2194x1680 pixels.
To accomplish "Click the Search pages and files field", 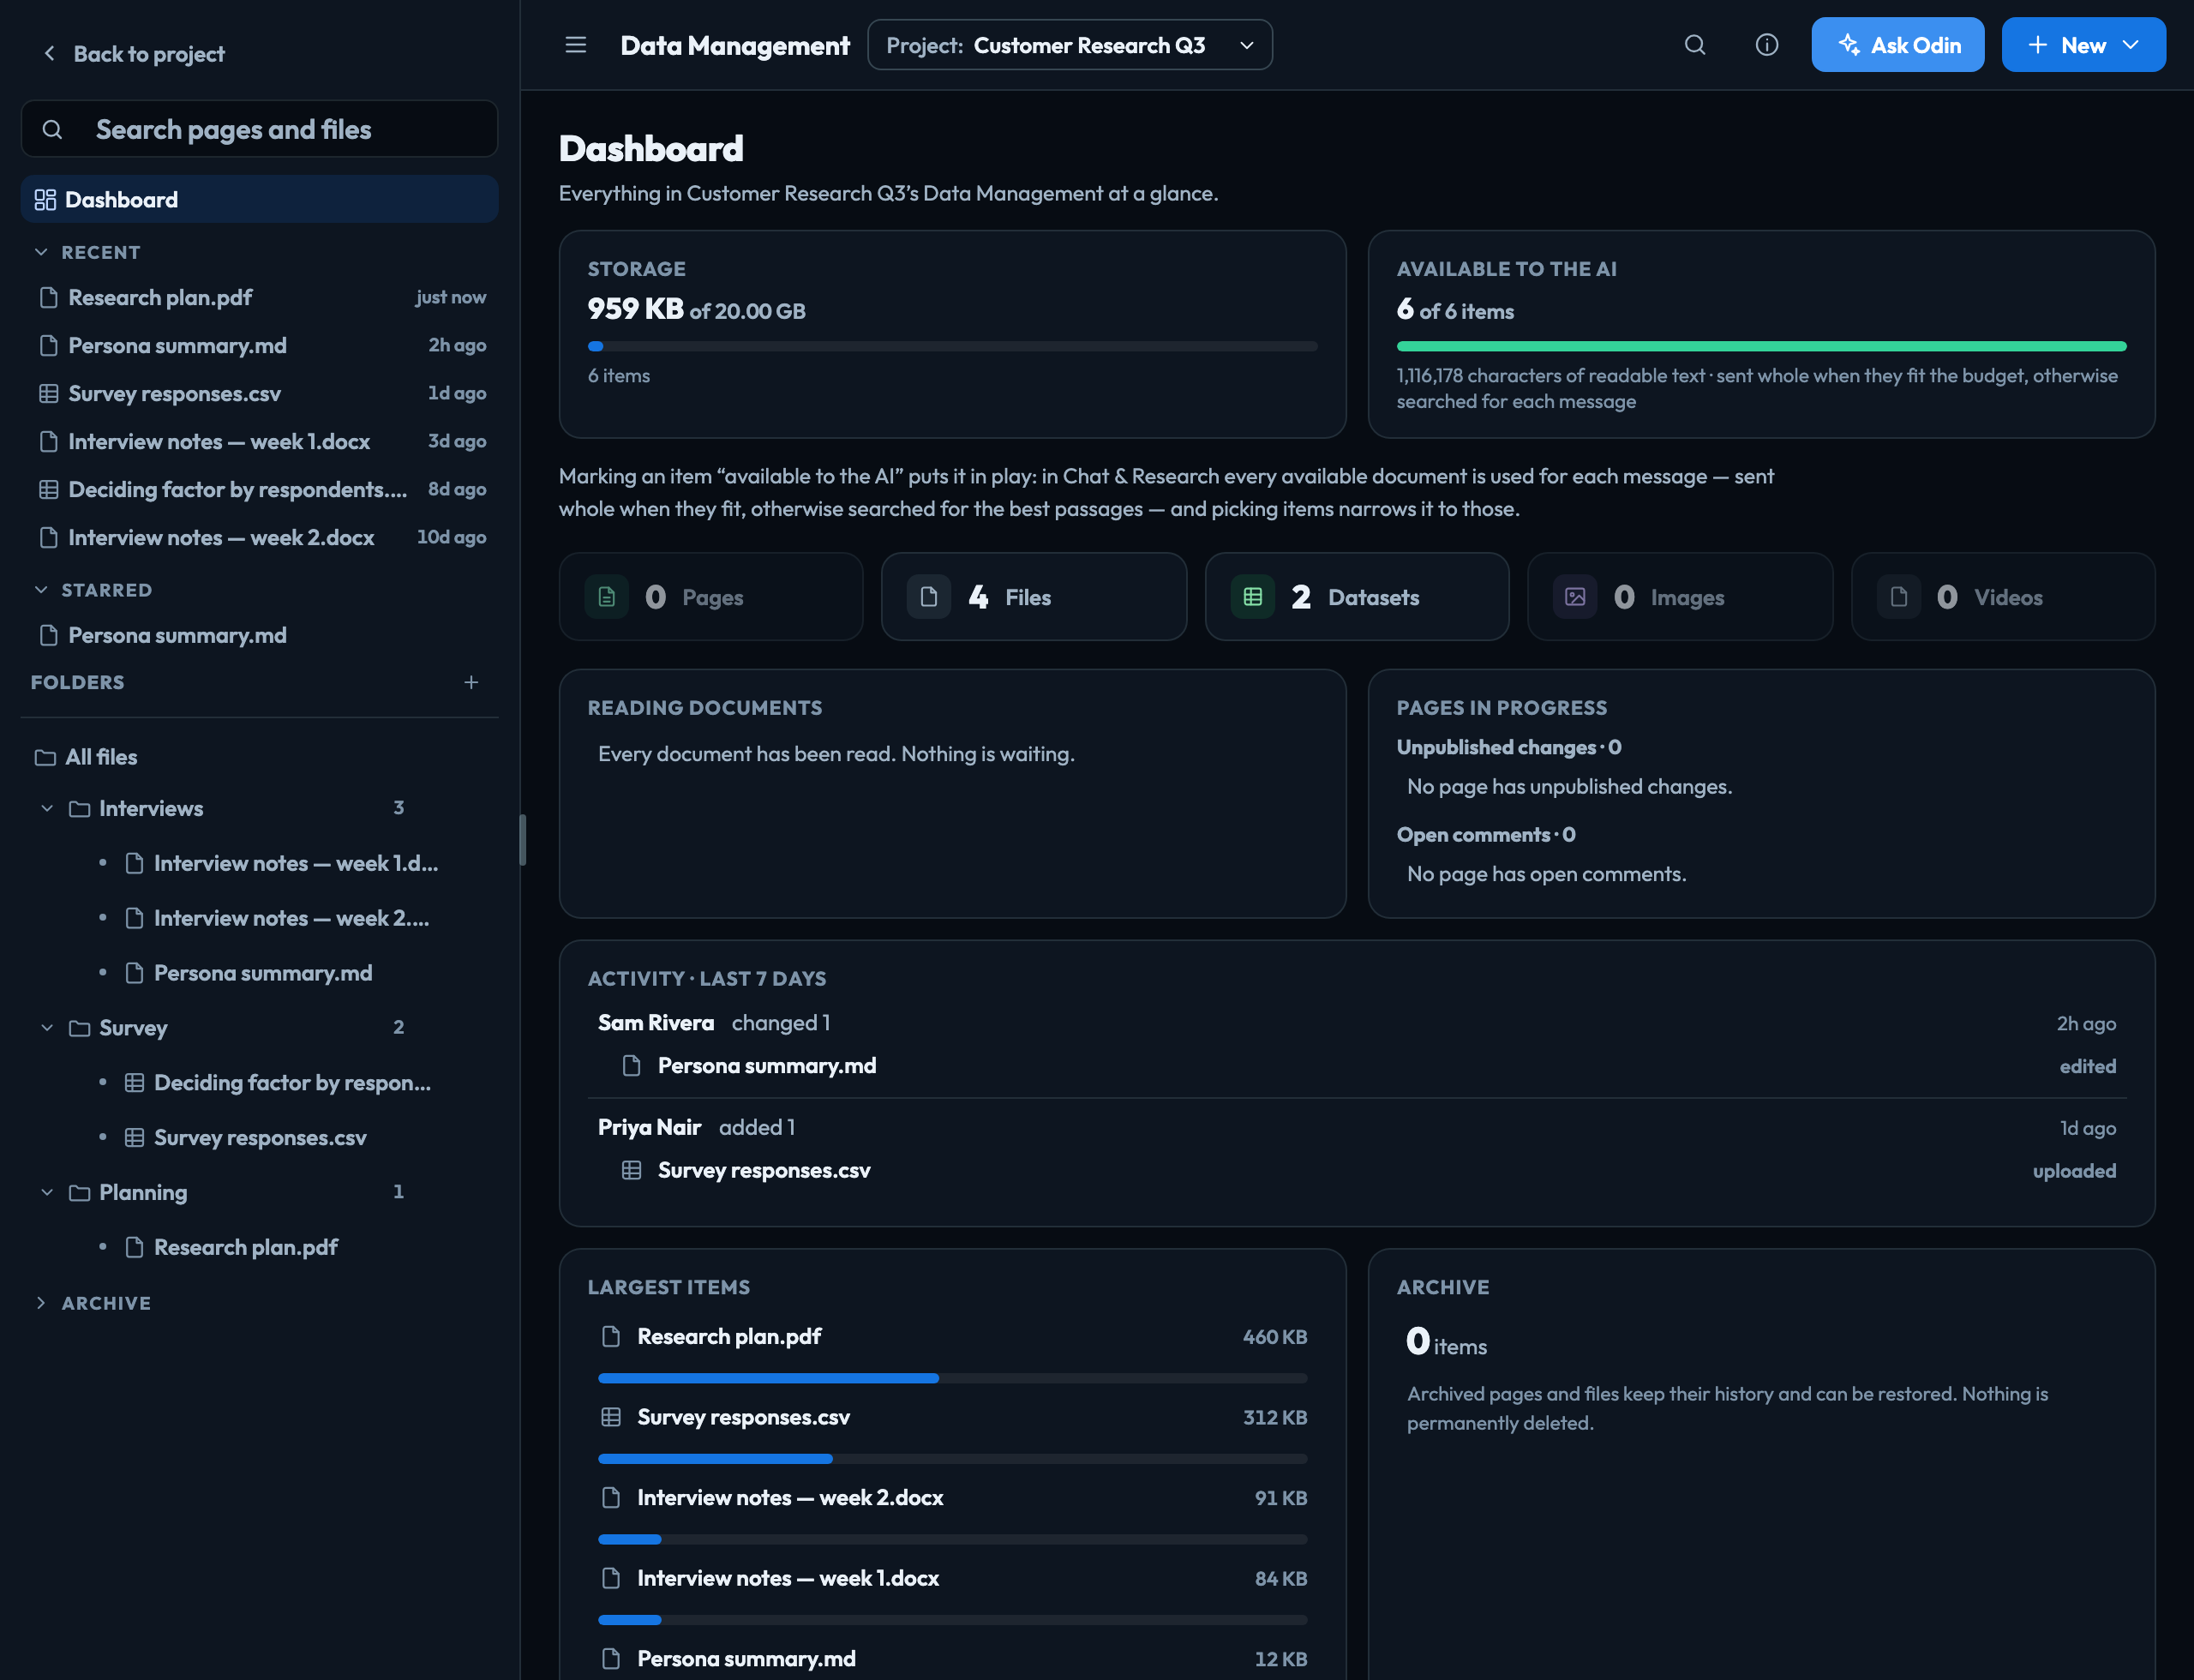I will pos(259,129).
